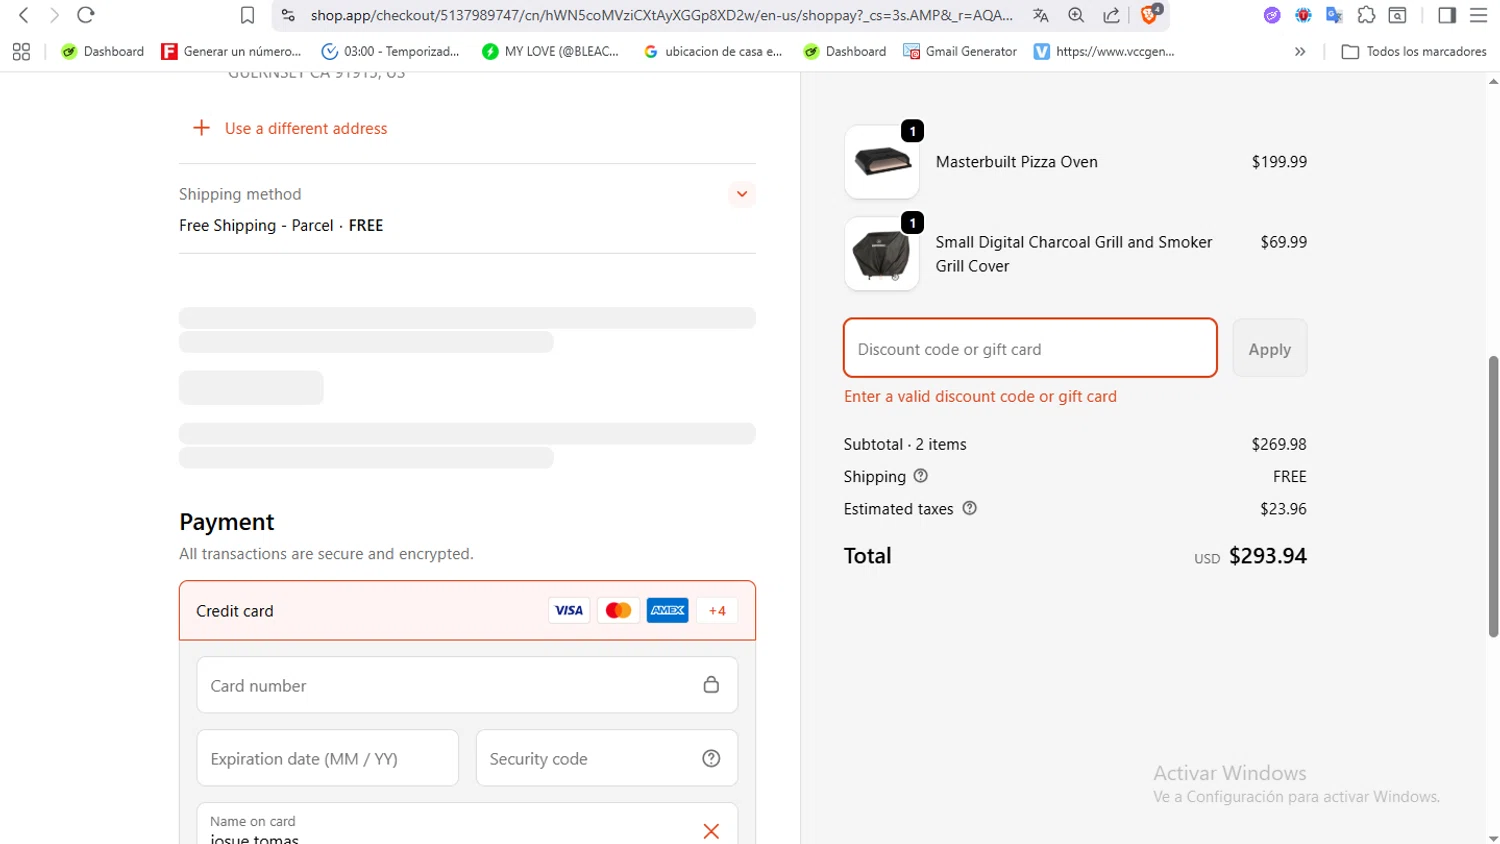Click Grill Cover product thumbnail
This screenshot has height=844, width=1500.
pos(881,254)
